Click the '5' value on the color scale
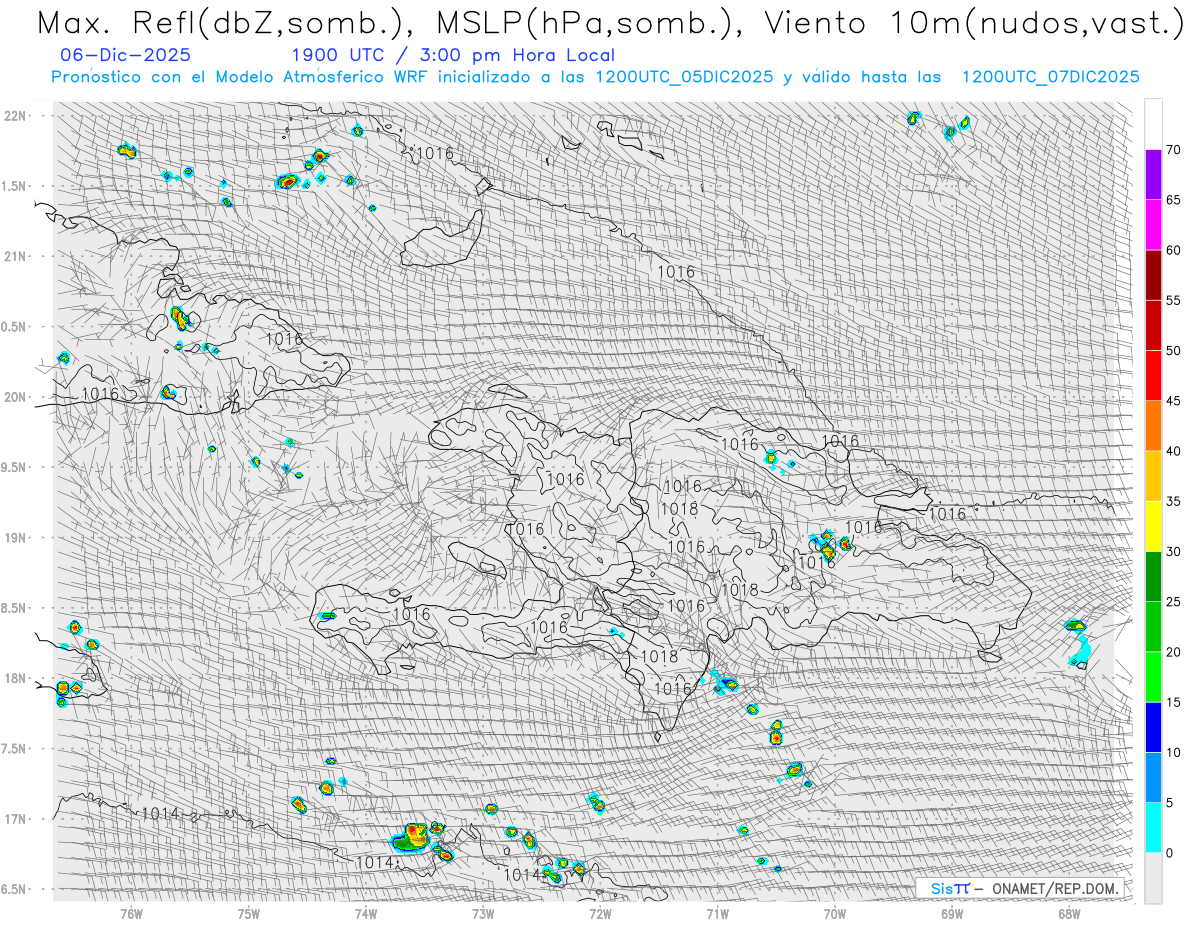This screenshot has height=927, width=1200. pos(1170,803)
